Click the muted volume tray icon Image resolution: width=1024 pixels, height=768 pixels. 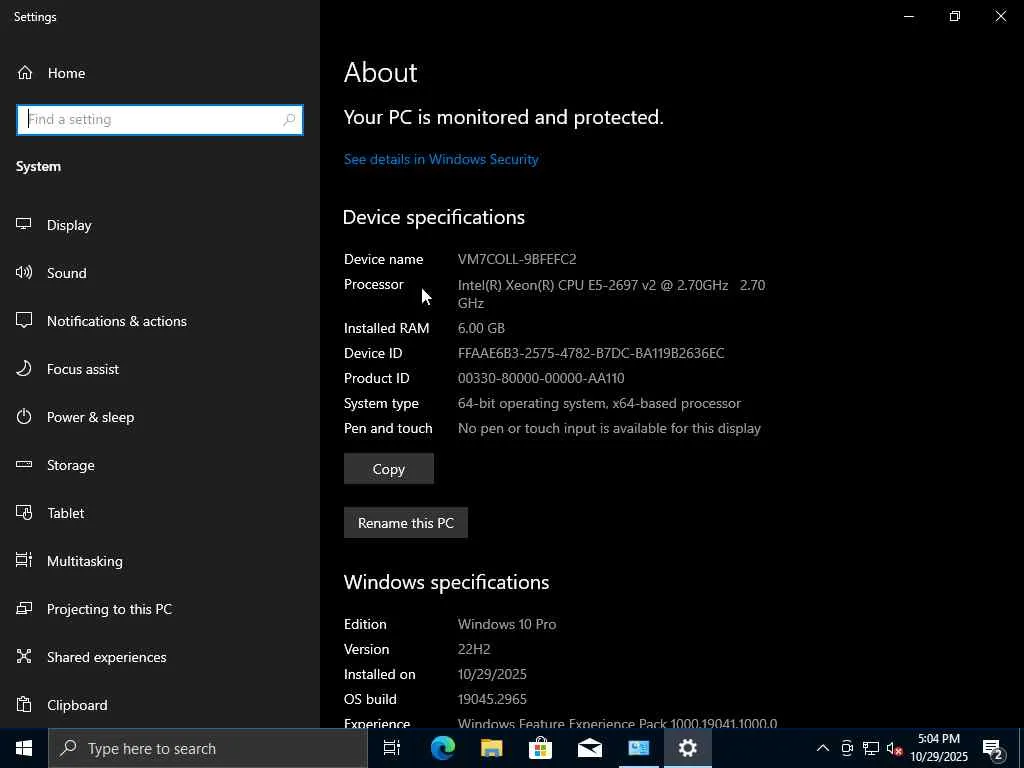coord(894,748)
